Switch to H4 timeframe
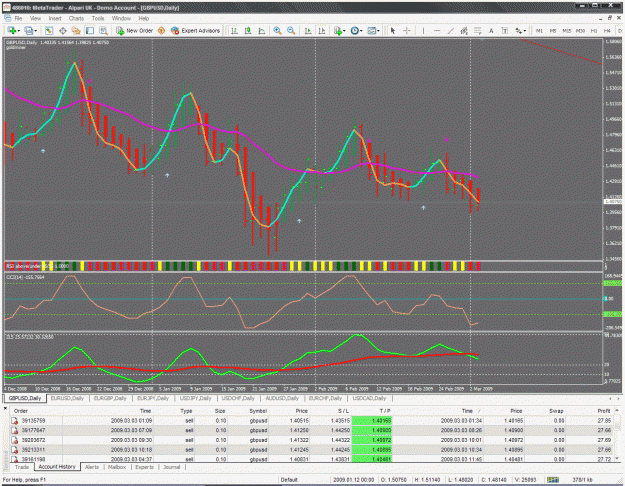Image resolution: width=625 pixels, height=486 pixels. [607, 31]
